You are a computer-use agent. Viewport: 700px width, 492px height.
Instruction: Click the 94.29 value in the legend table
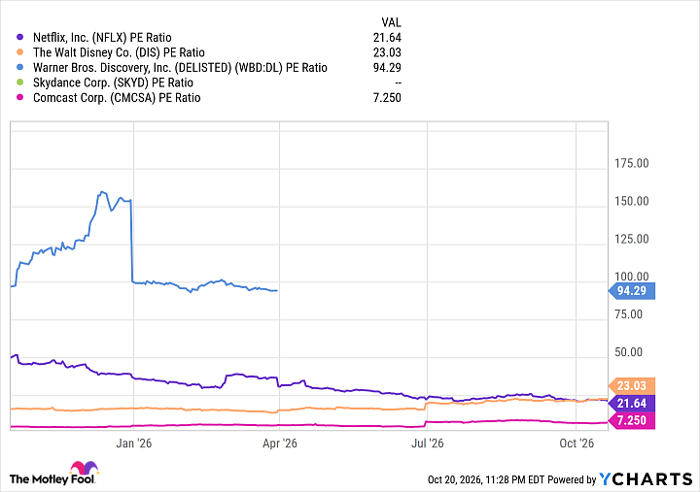coord(387,68)
